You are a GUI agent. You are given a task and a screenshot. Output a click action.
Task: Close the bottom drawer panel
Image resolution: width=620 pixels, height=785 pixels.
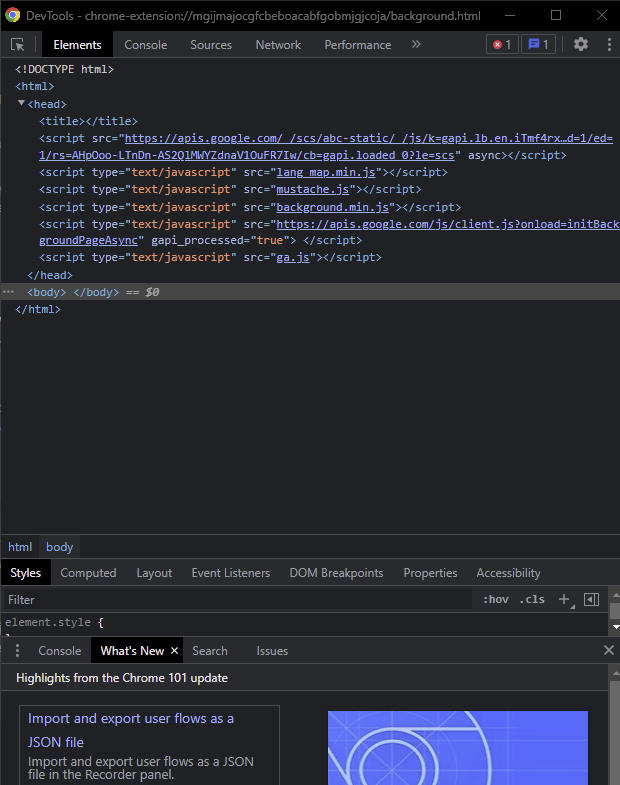608,650
